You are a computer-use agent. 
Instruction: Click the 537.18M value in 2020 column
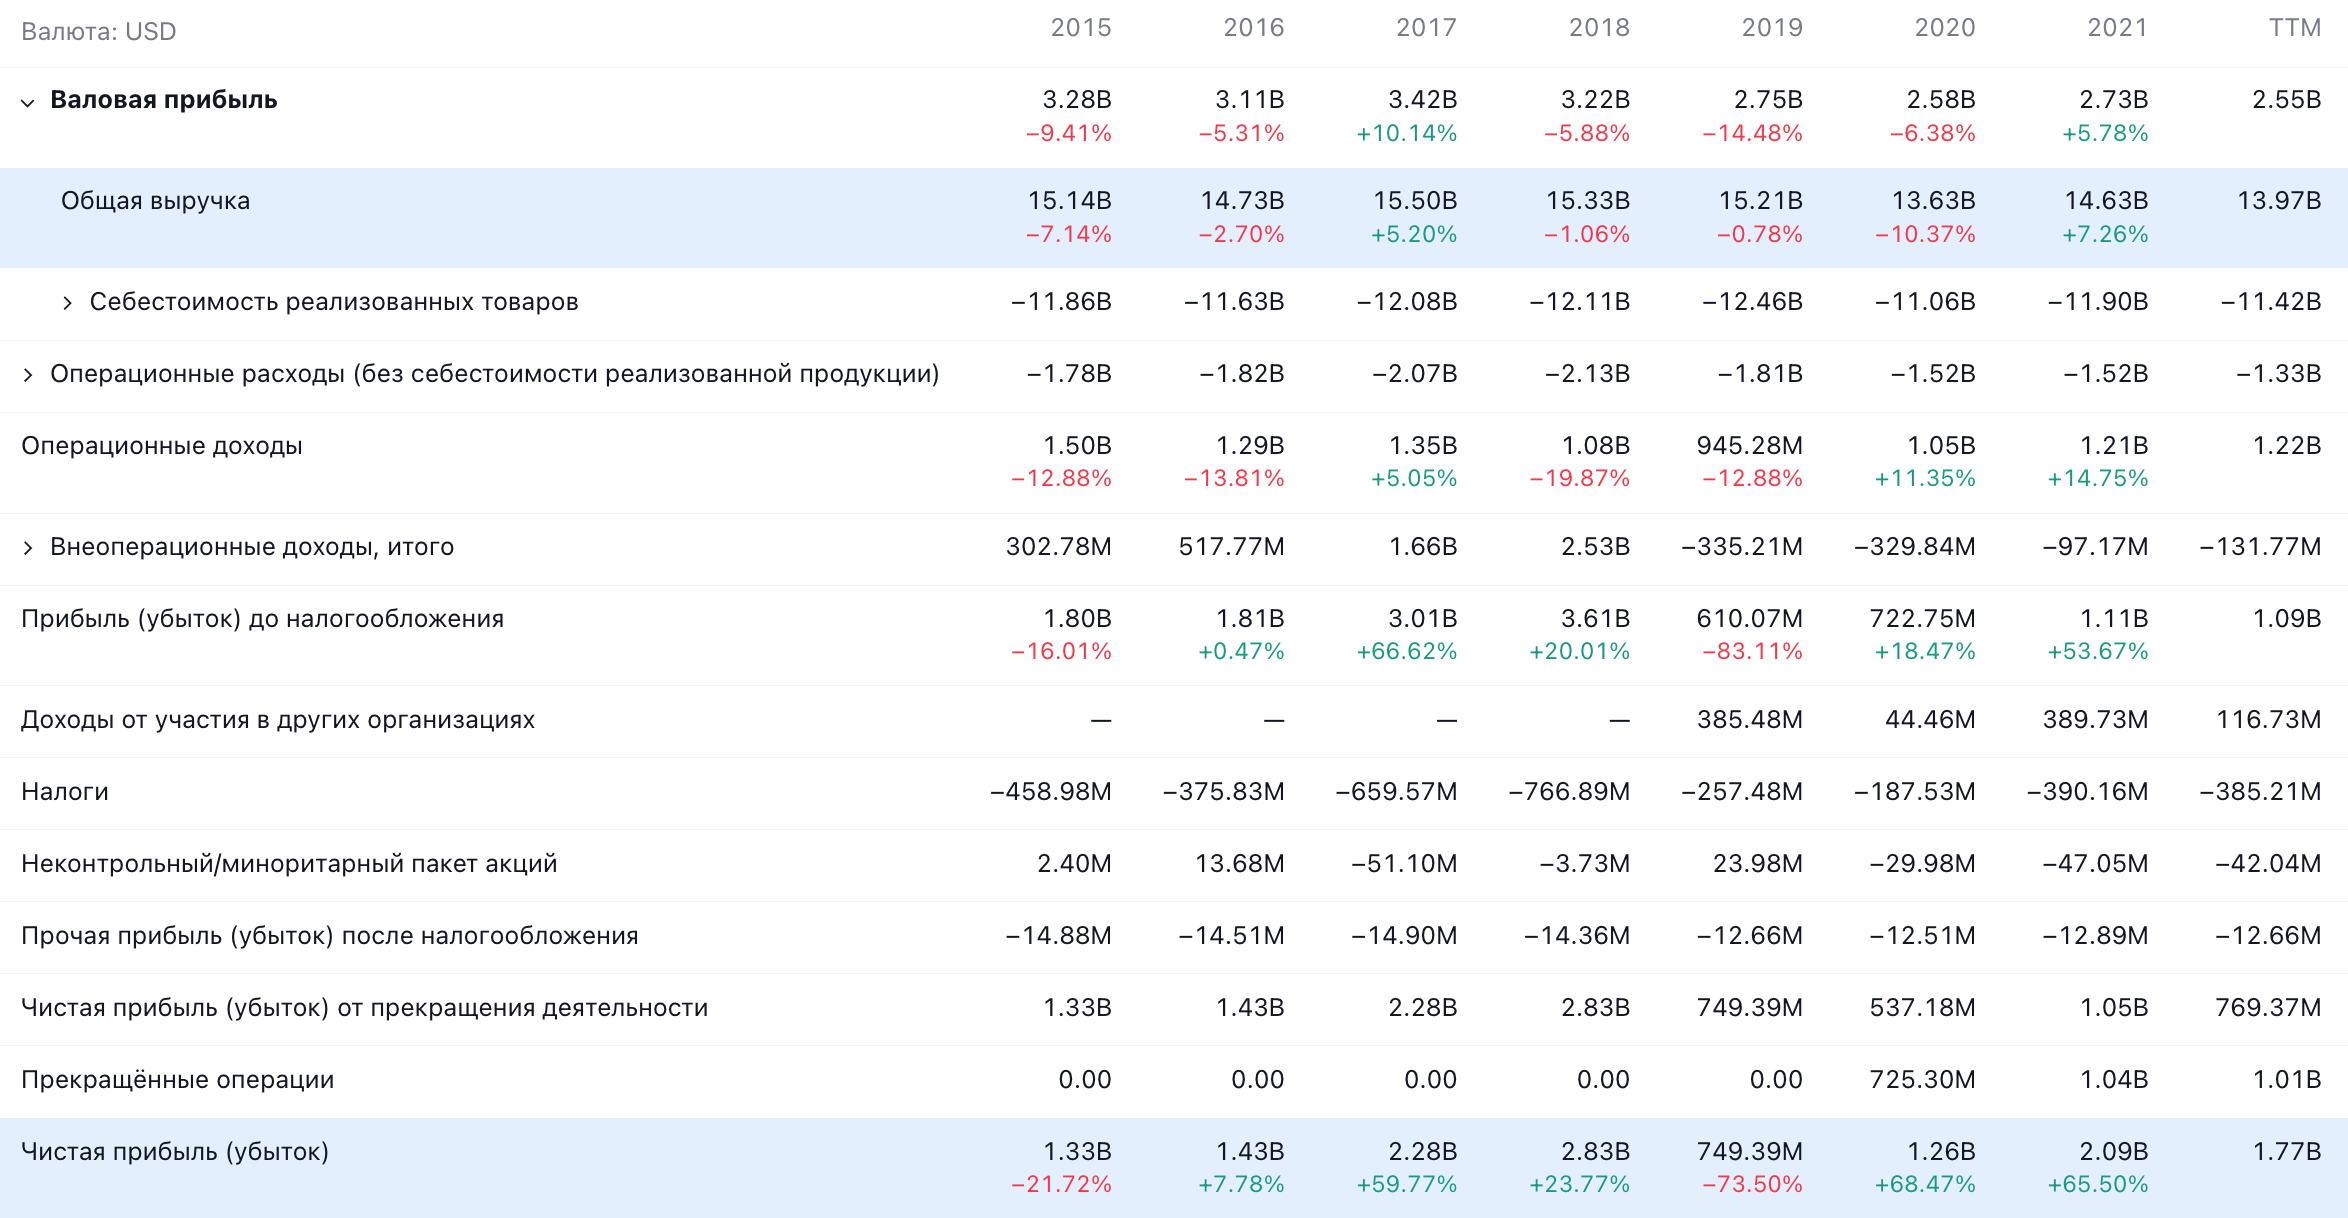pyautogui.click(x=1923, y=1008)
